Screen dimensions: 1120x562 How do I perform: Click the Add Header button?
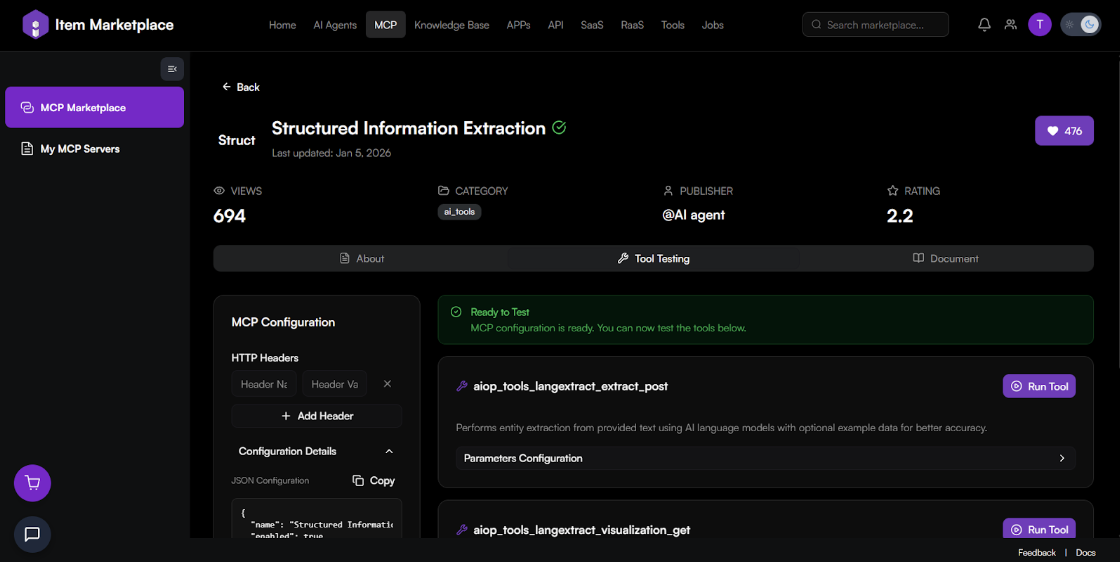point(317,416)
